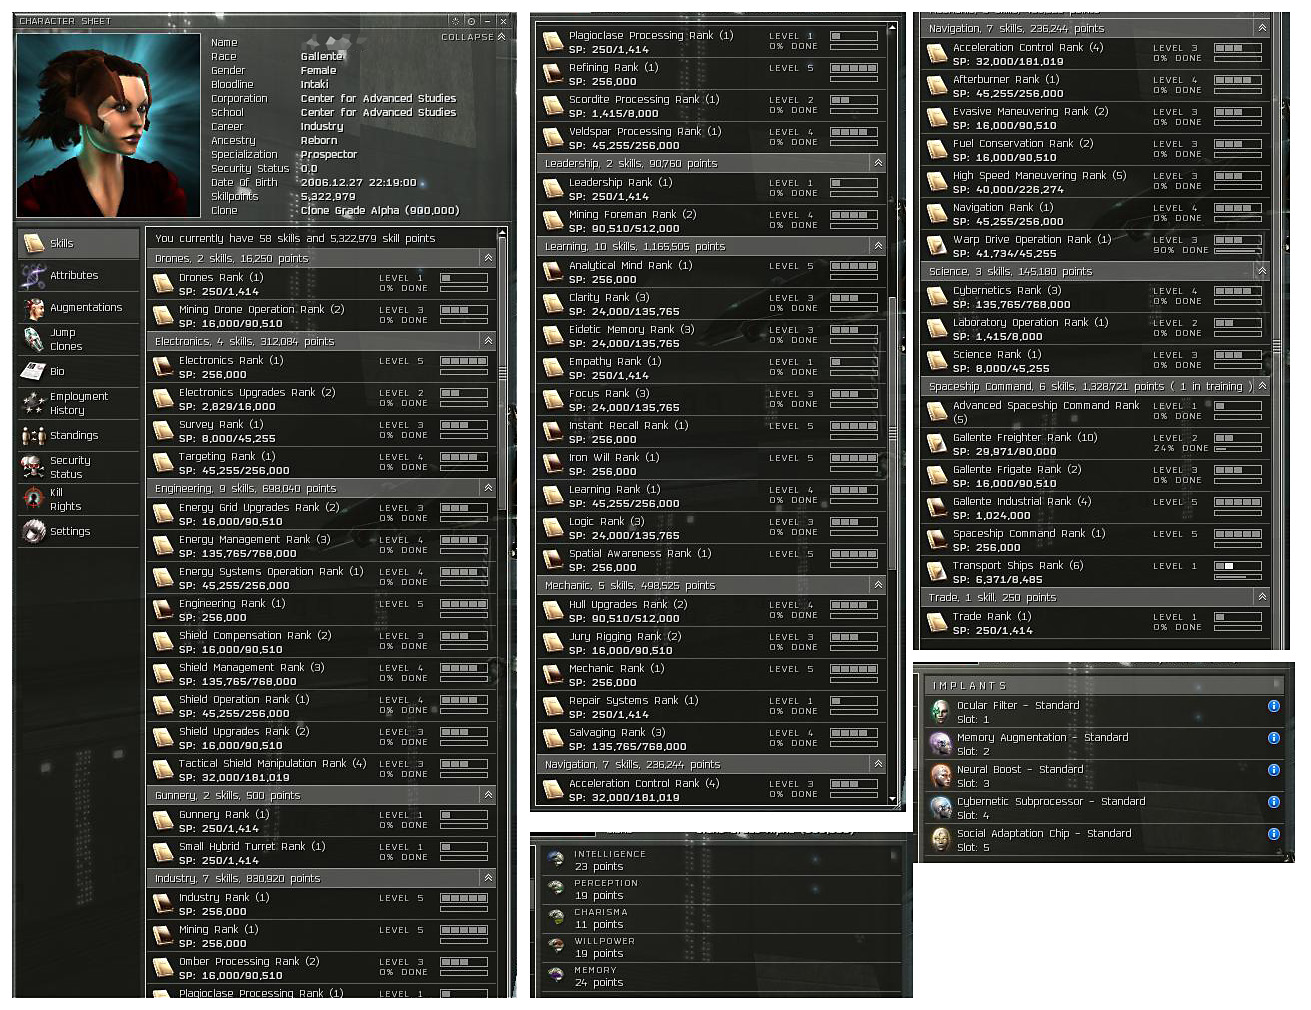The image size is (1311, 1010).
Task: Select the Small Hybrid Turret skill
Action: [x=322, y=853]
